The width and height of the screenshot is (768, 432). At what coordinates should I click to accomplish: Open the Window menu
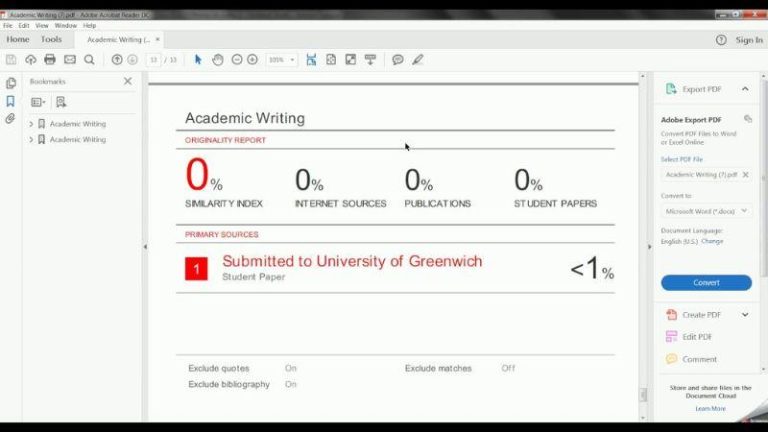[x=66, y=25]
